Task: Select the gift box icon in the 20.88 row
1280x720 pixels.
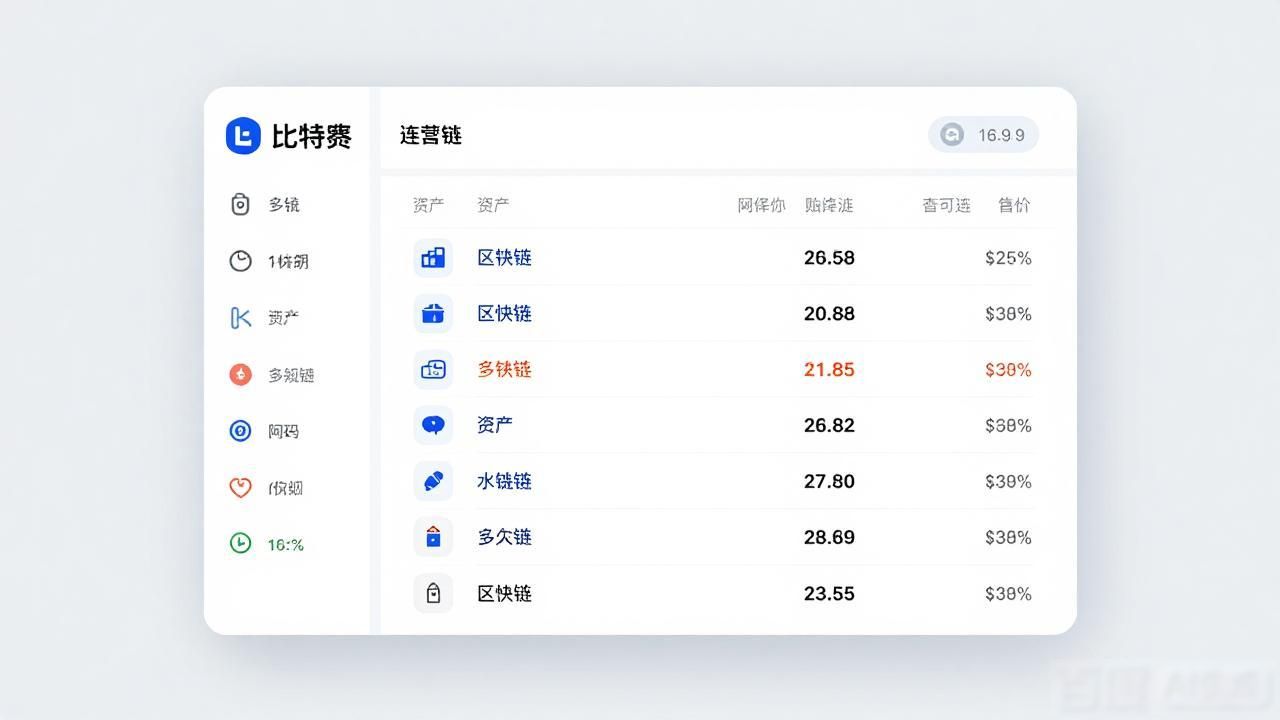Action: 433,314
